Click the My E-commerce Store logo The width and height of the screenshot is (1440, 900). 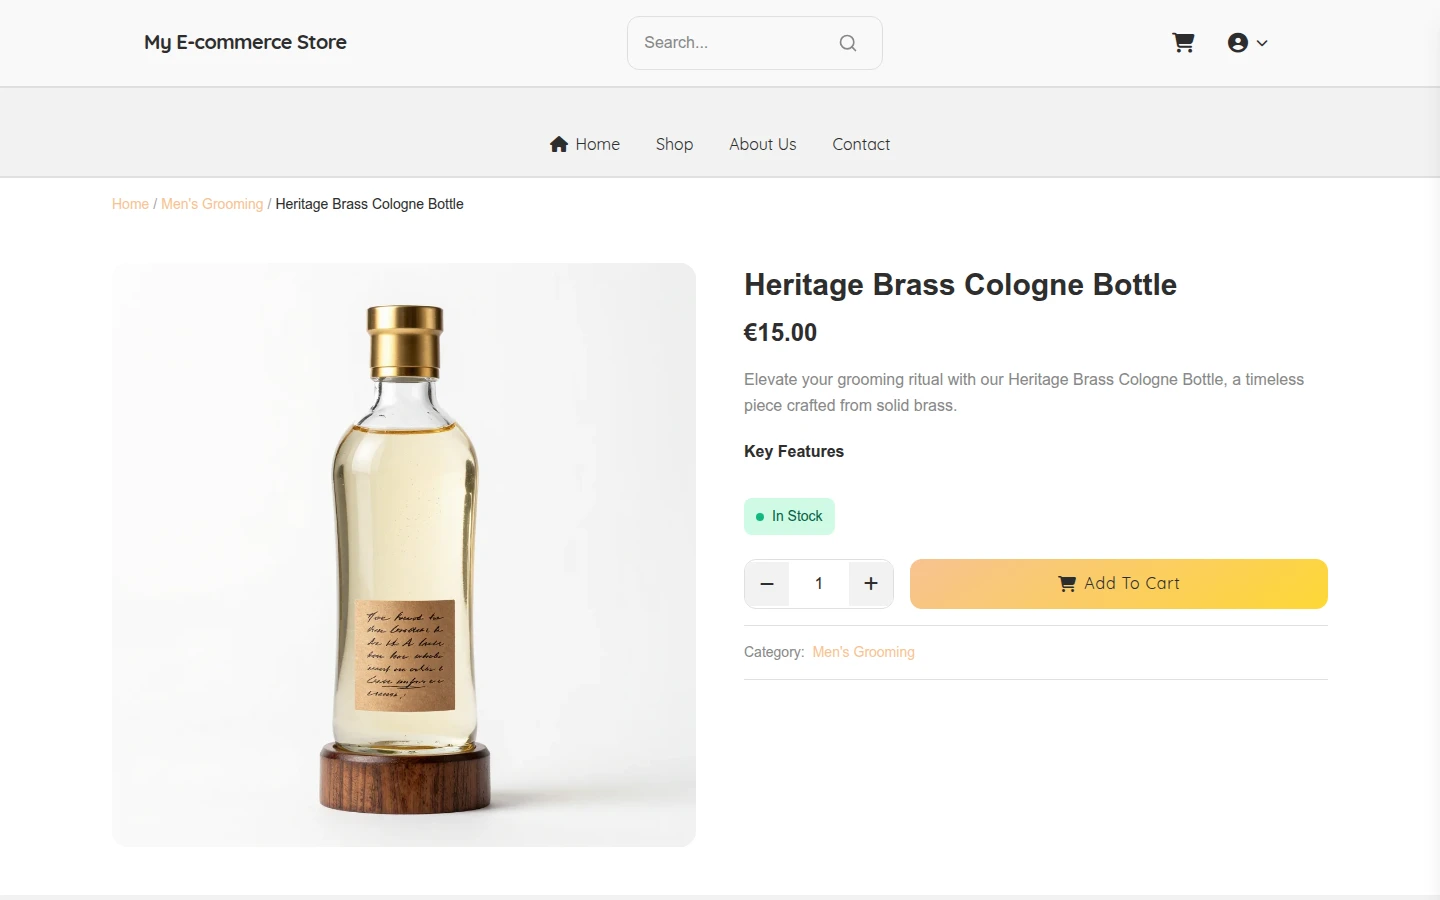click(245, 42)
